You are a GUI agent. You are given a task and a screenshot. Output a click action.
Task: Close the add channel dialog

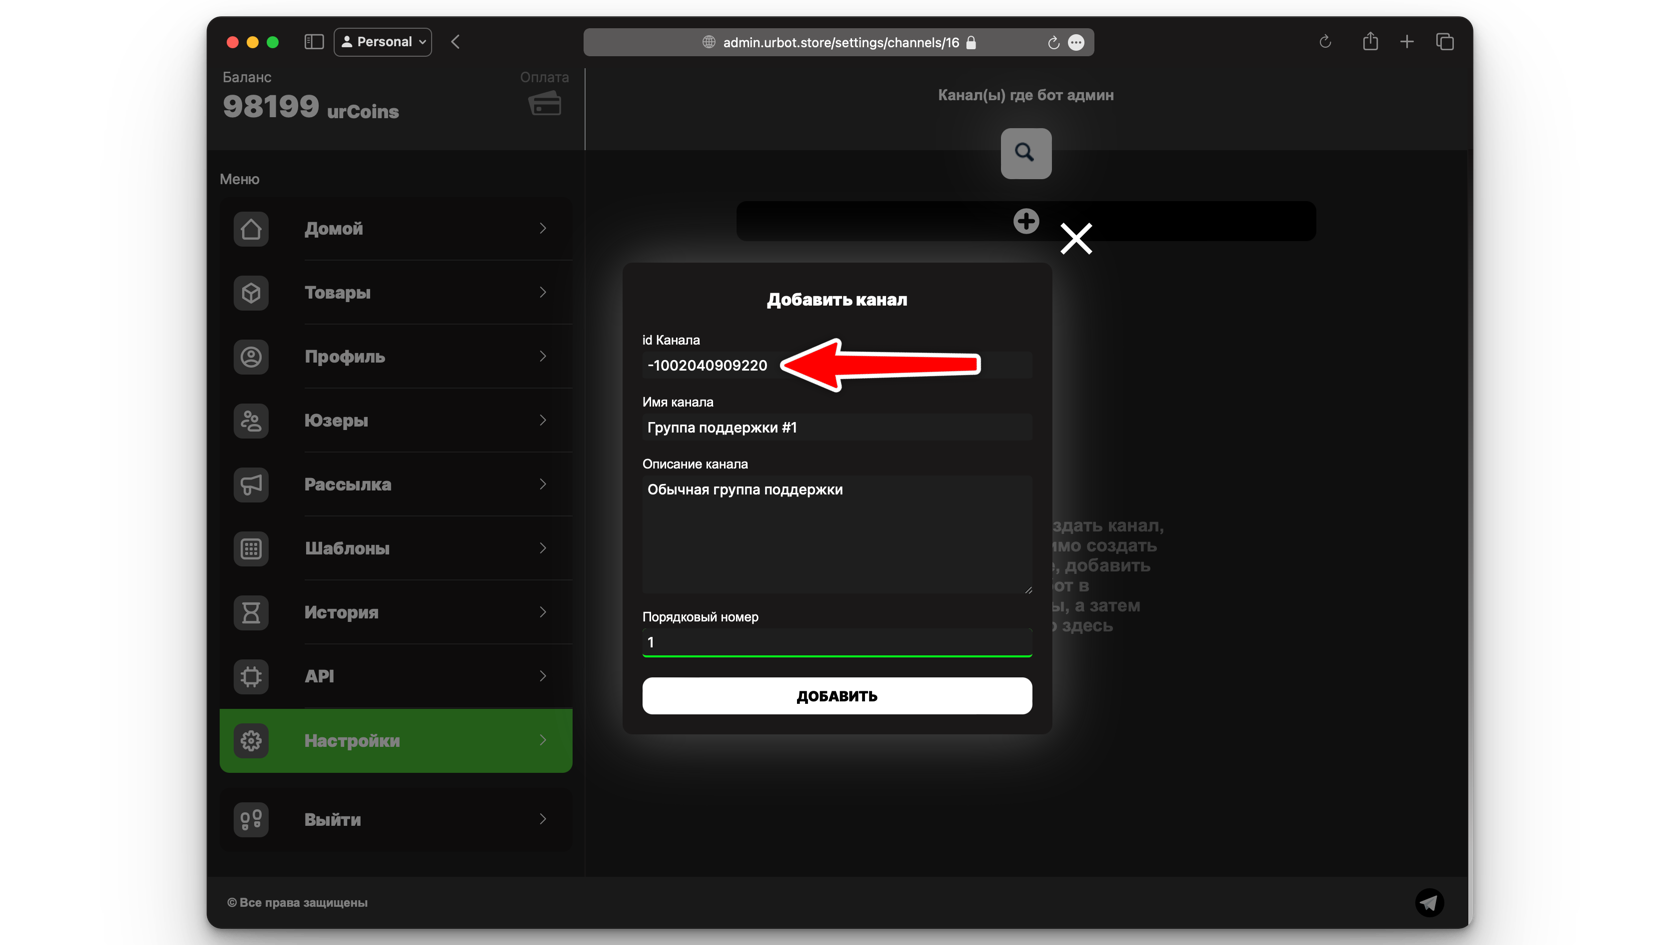coord(1076,238)
